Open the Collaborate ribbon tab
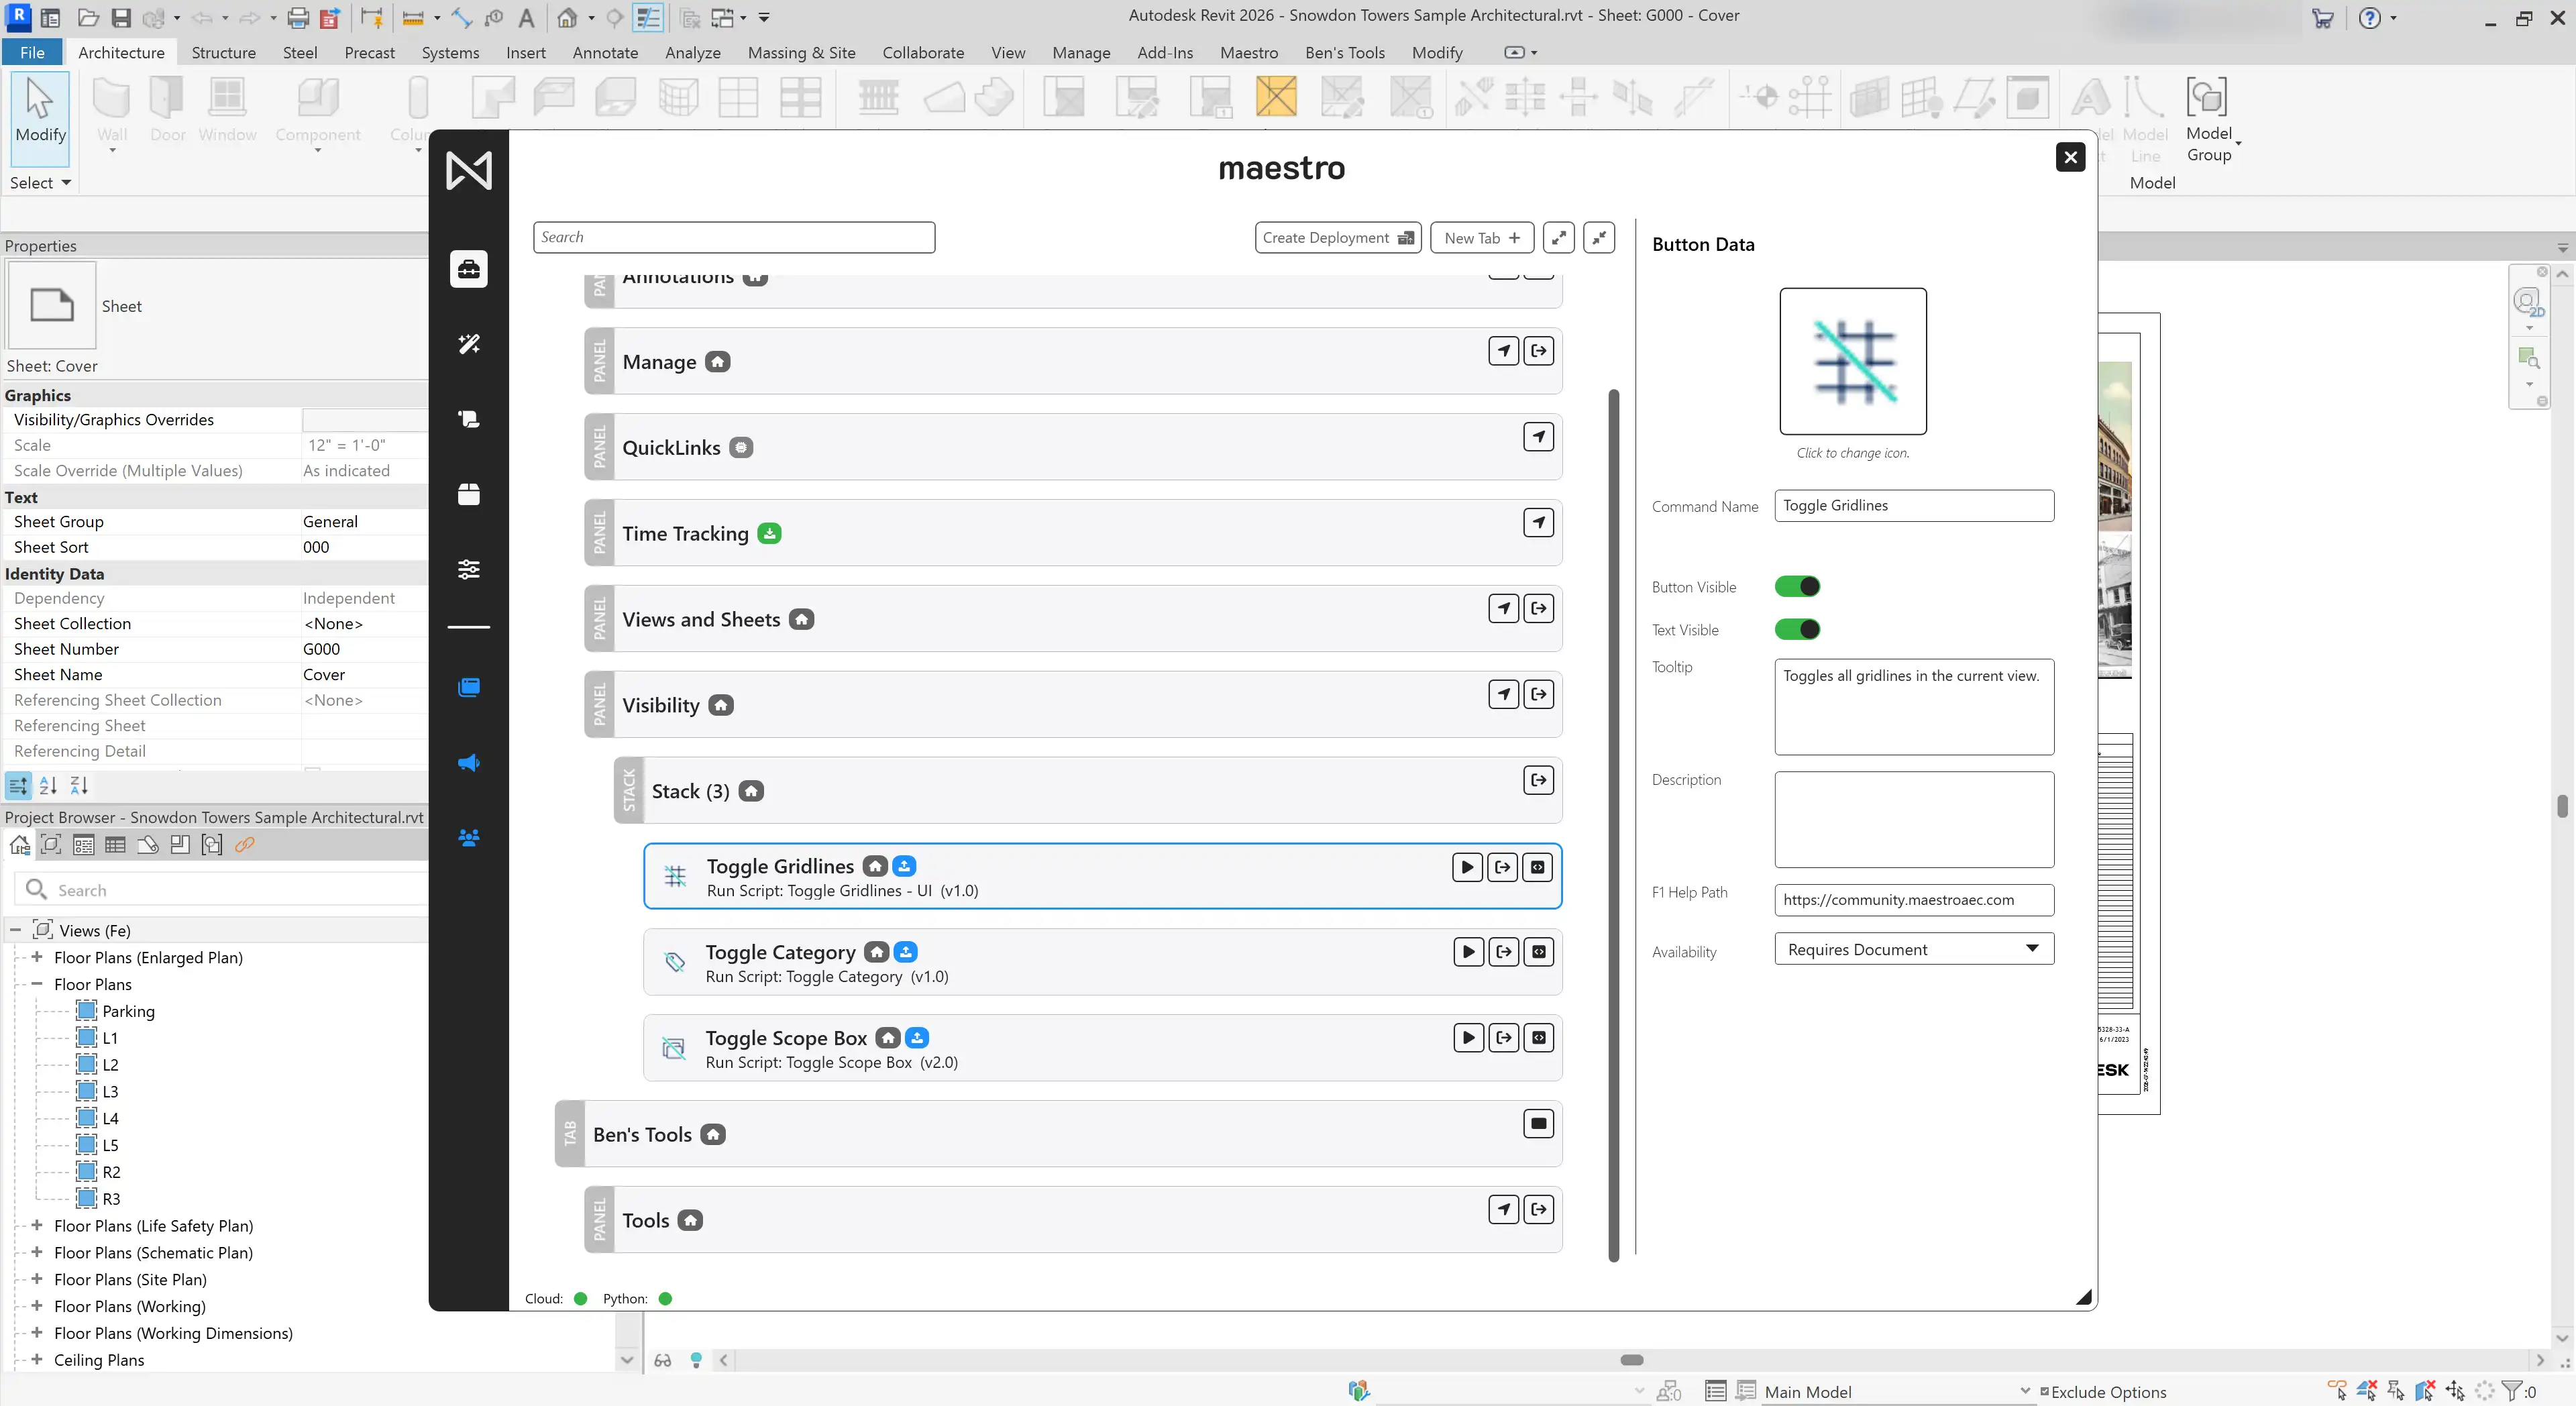The width and height of the screenshot is (2576, 1406). click(x=923, y=52)
